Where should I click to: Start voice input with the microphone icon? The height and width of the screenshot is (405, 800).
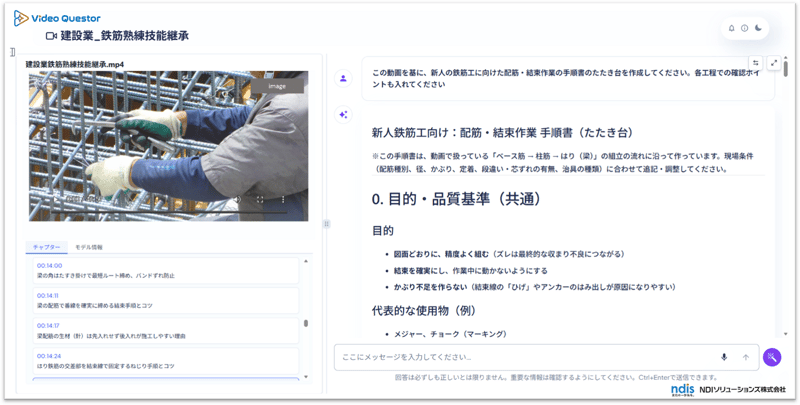pos(723,357)
